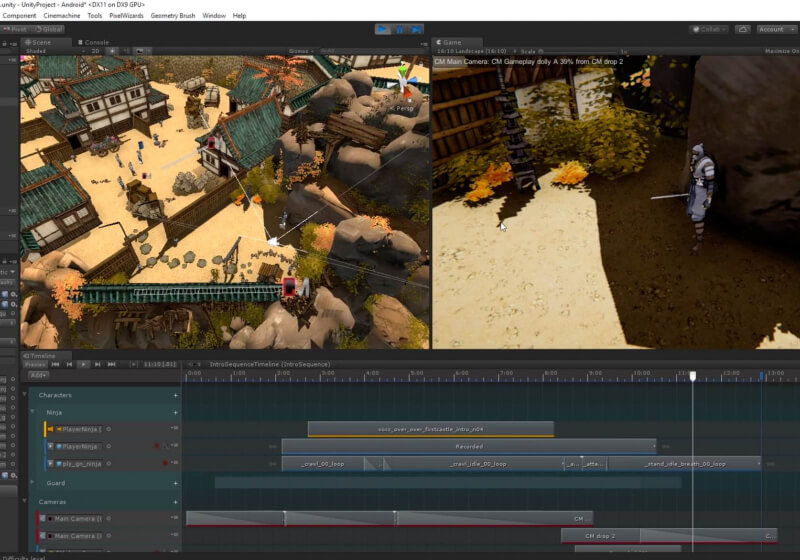
Task: Open the Timeline Add dropdown
Action: pyautogui.click(x=39, y=375)
